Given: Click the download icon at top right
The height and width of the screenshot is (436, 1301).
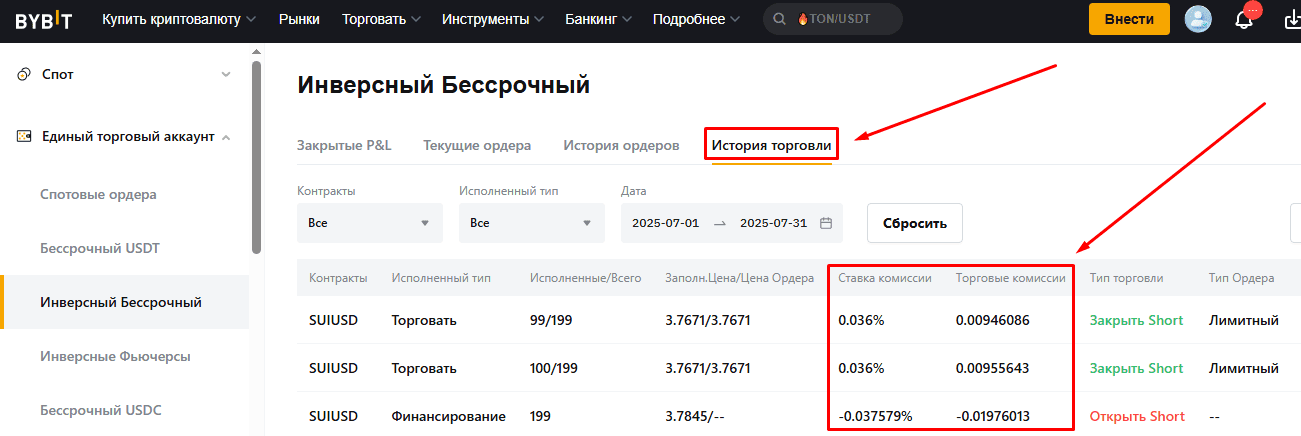Looking at the screenshot, I should (x=1292, y=19).
